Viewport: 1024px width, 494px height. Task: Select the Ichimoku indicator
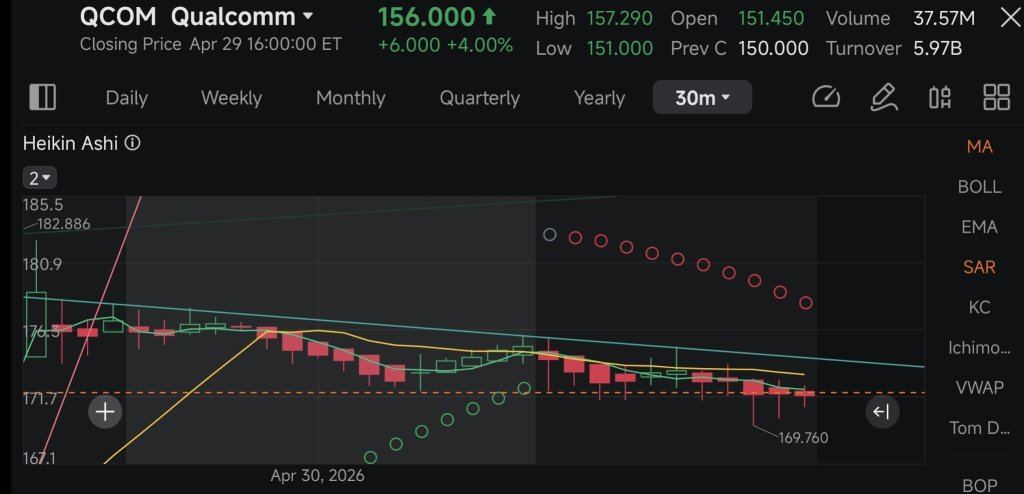(x=979, y=348)
